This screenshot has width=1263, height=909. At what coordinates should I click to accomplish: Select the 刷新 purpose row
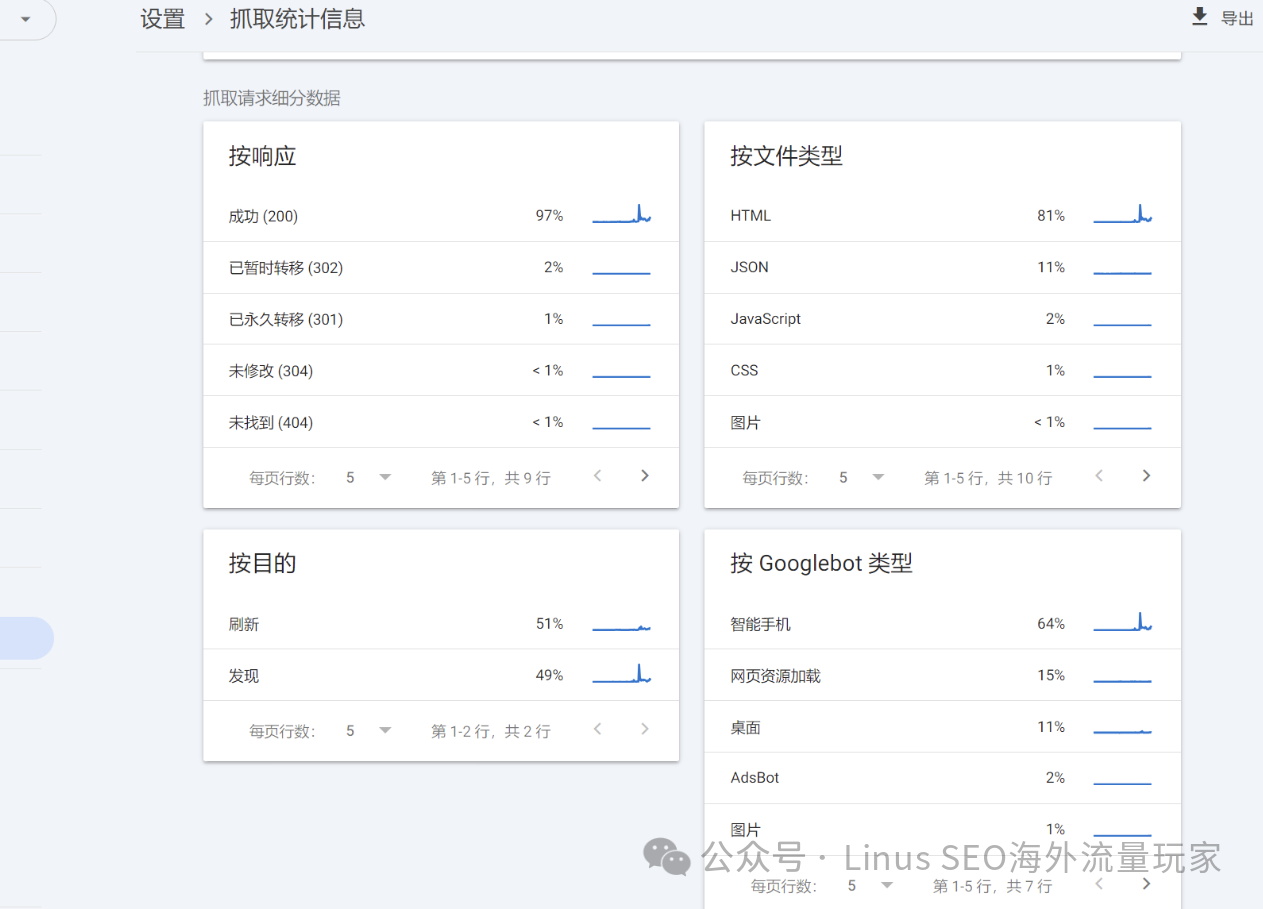pos(440,624)
